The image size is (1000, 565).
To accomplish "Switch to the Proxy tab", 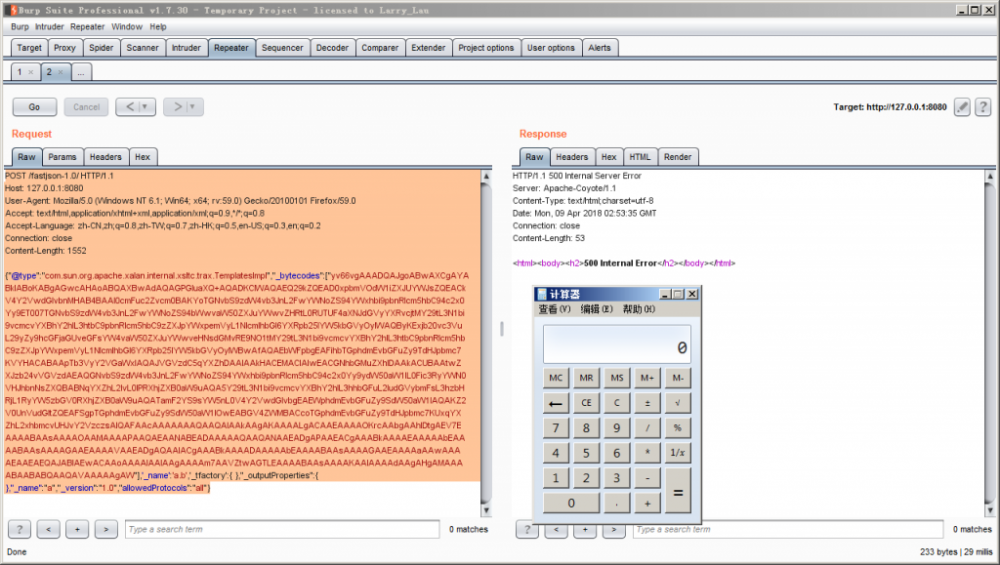I will (64, 48).
